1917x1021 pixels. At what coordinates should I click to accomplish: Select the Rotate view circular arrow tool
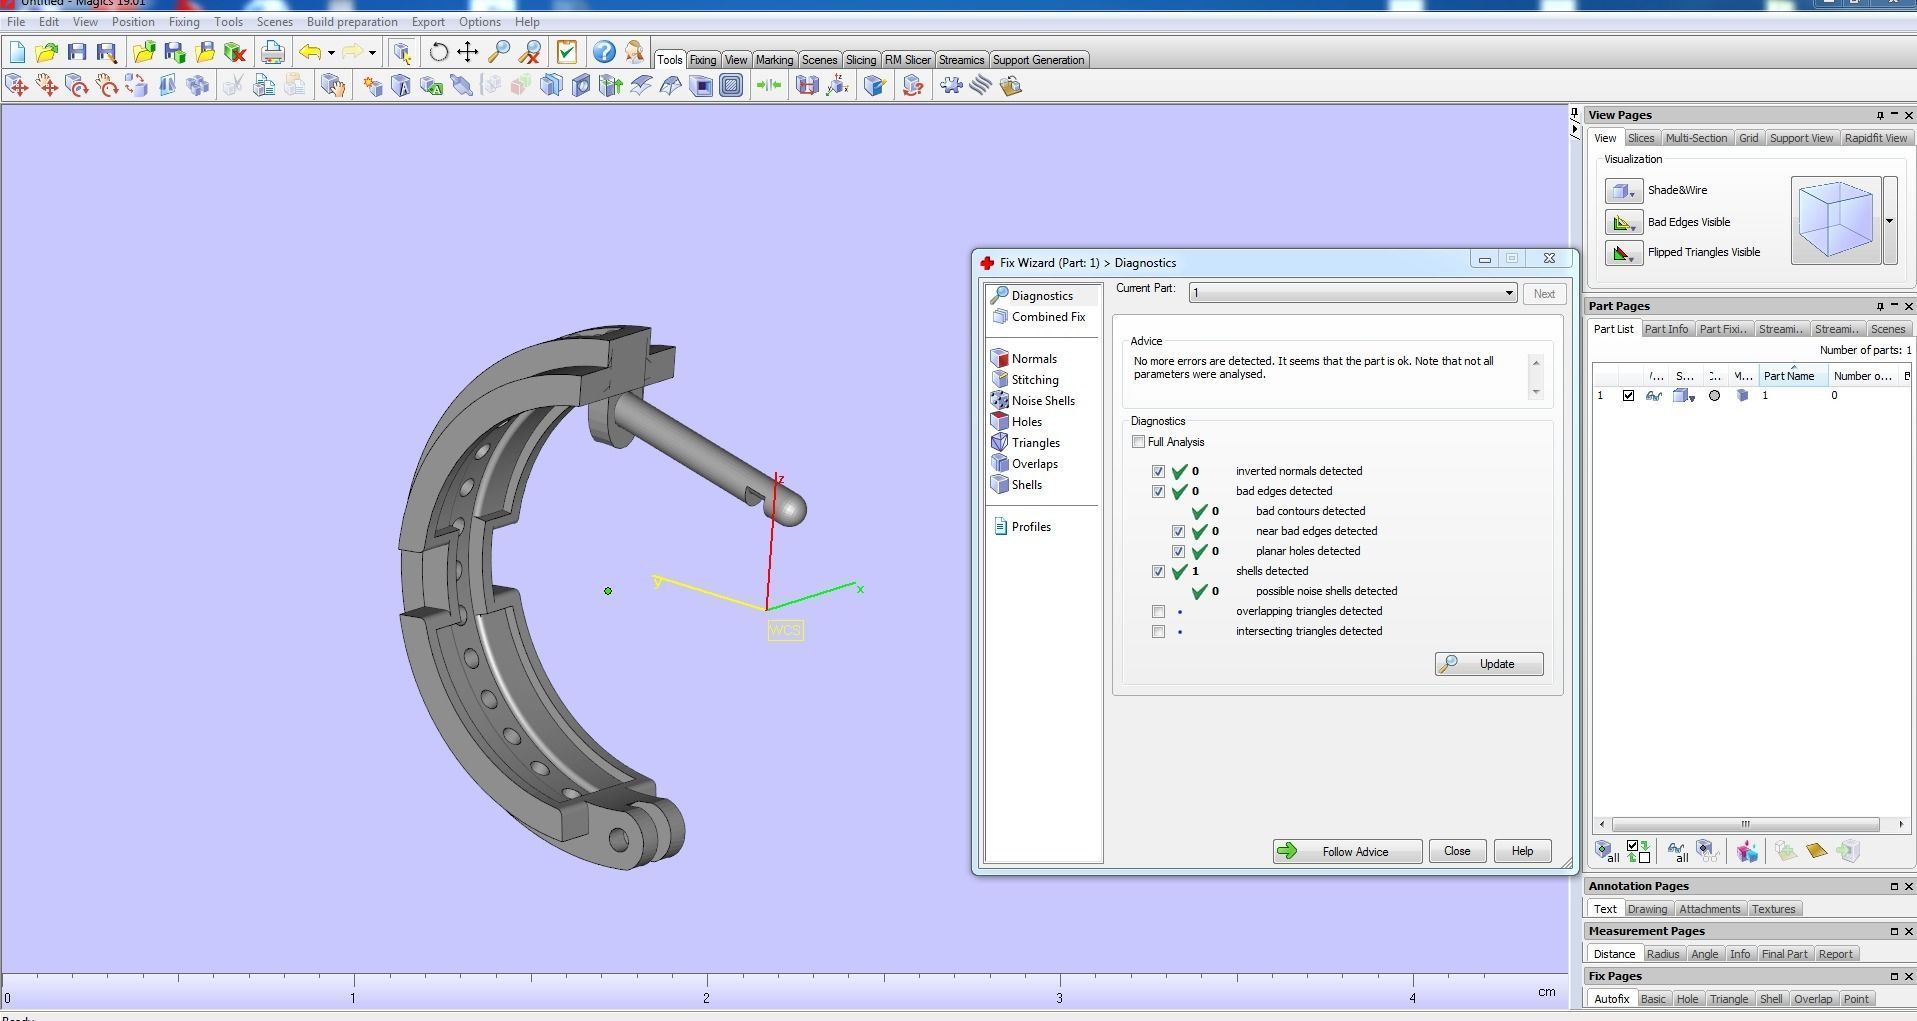[x=438, y=52]
